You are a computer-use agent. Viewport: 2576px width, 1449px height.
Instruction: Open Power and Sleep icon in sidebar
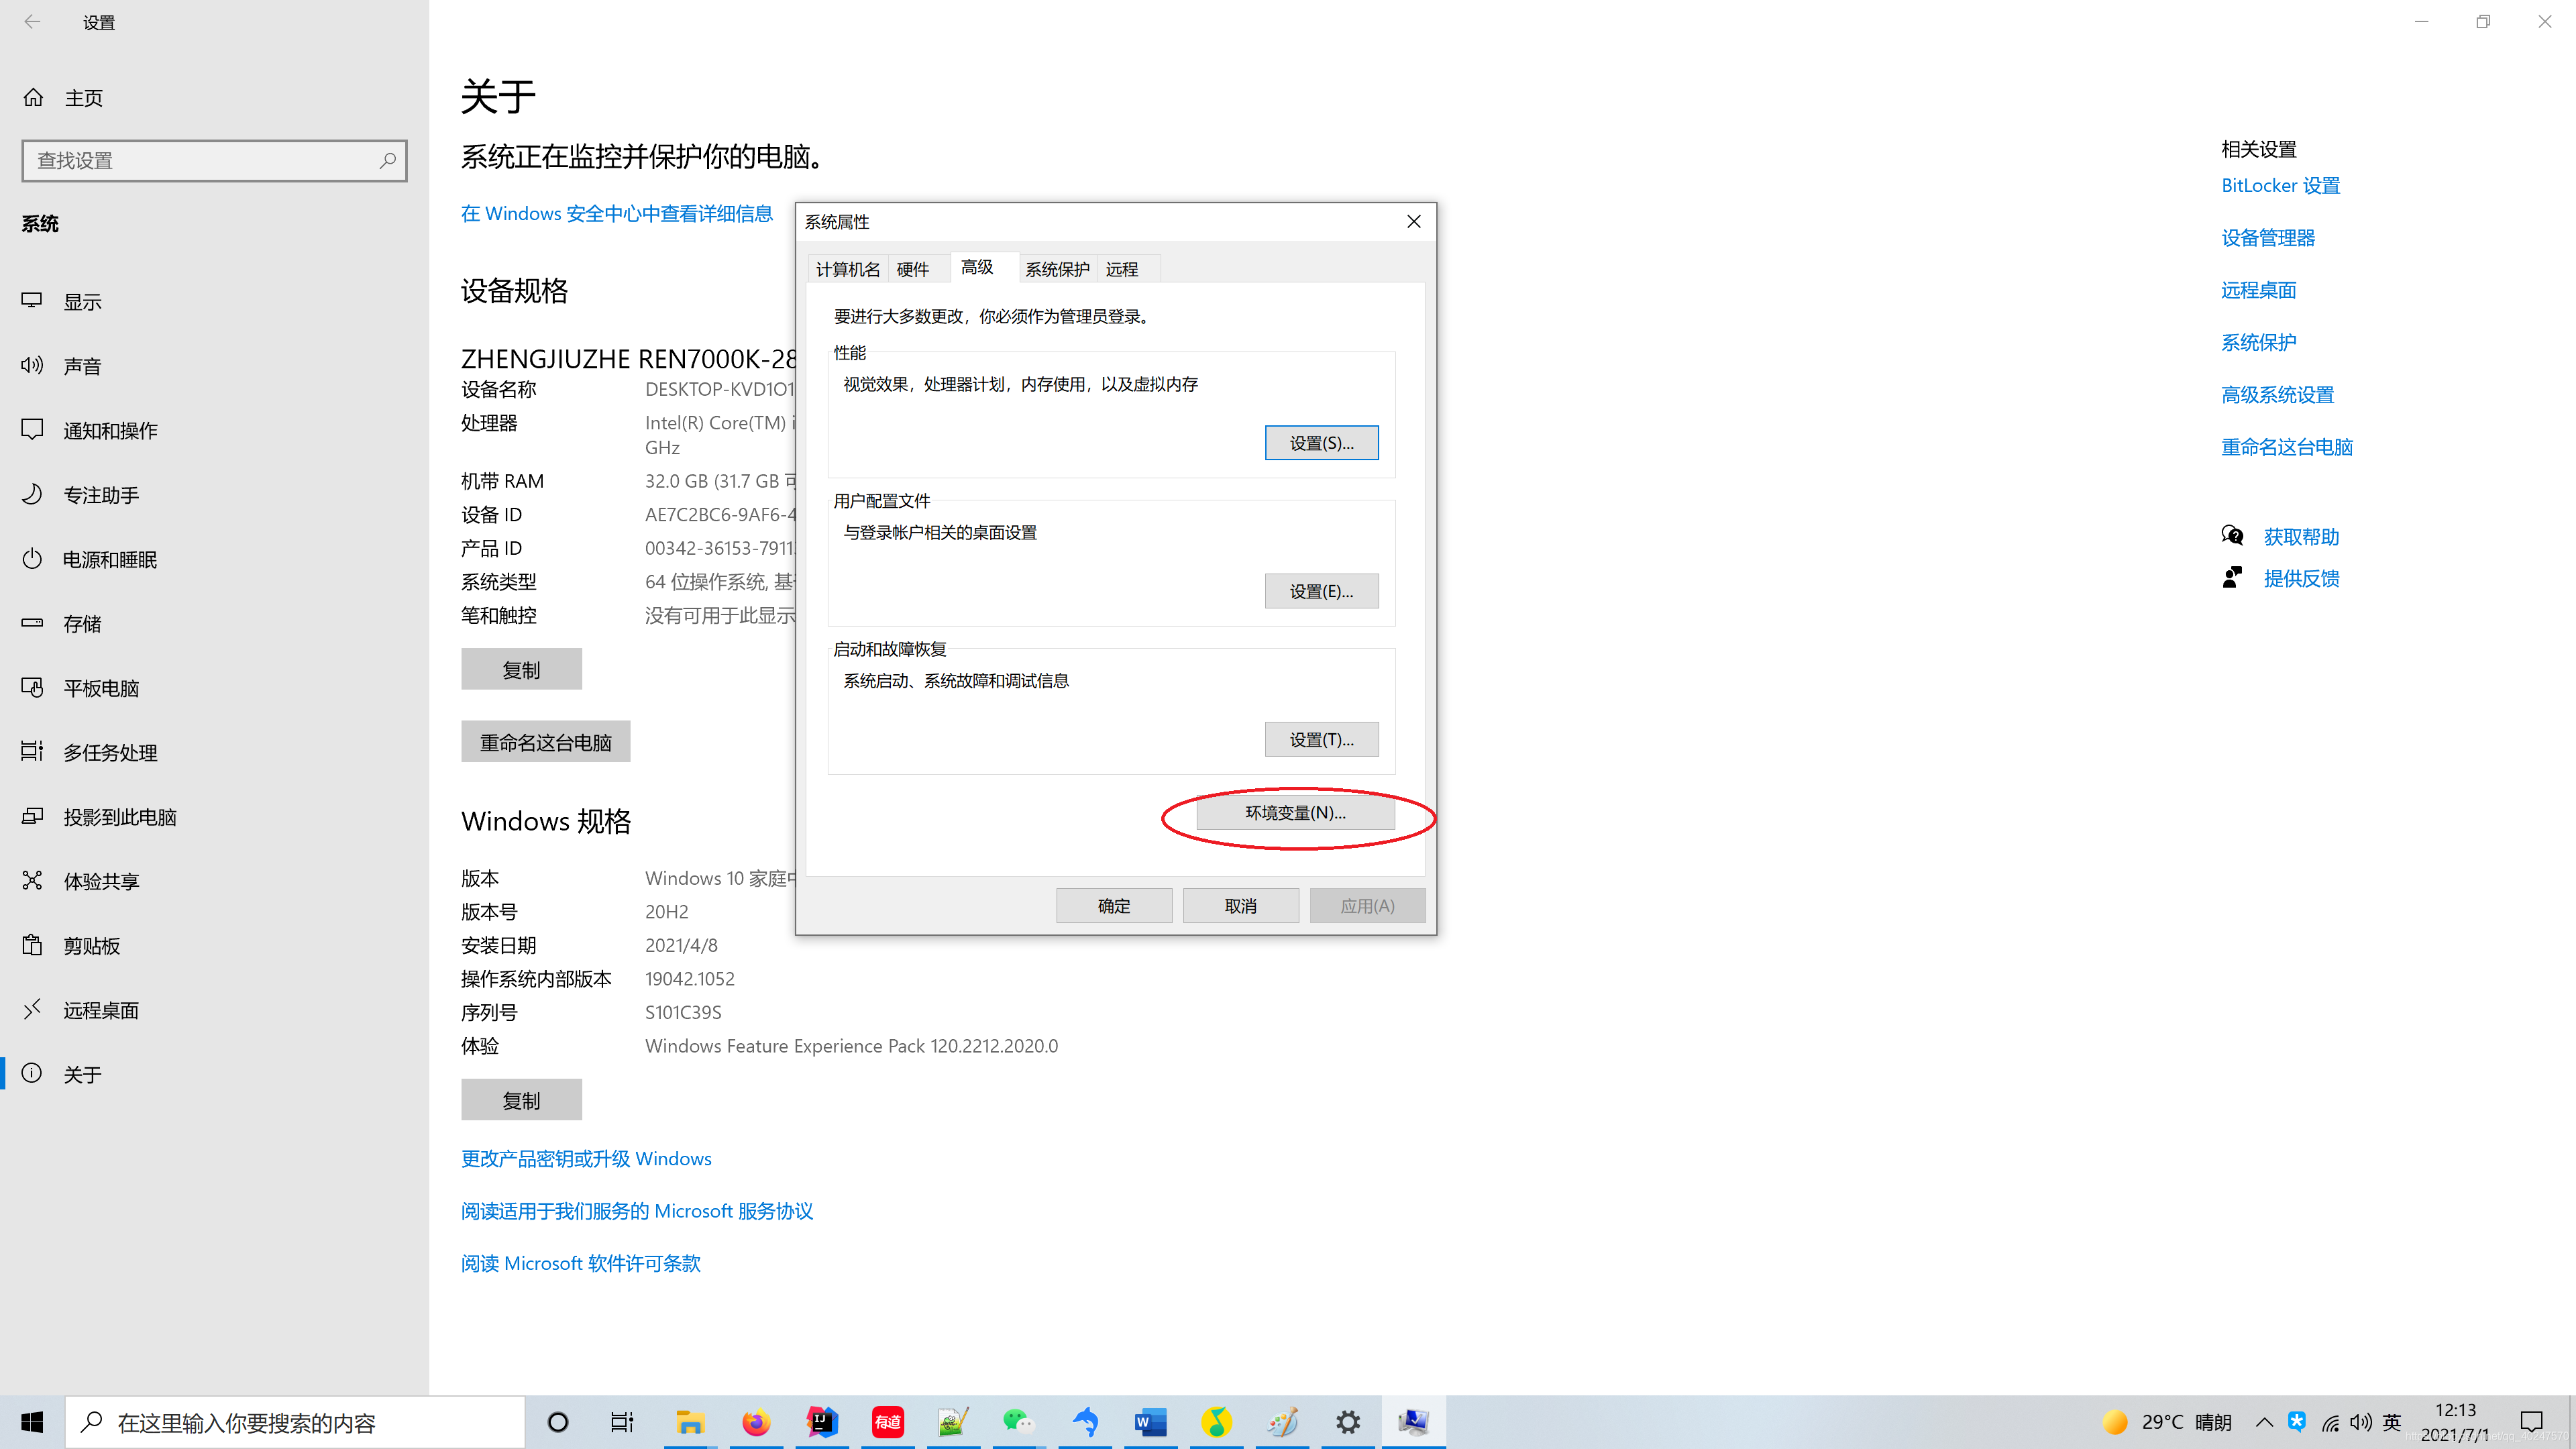32,558
